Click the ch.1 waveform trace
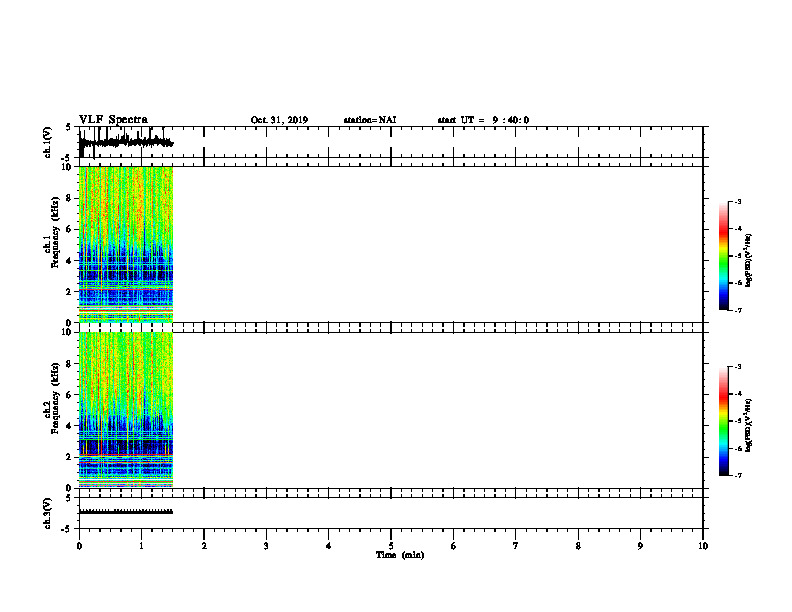This screenshot has height=612, width=792. 126,142
